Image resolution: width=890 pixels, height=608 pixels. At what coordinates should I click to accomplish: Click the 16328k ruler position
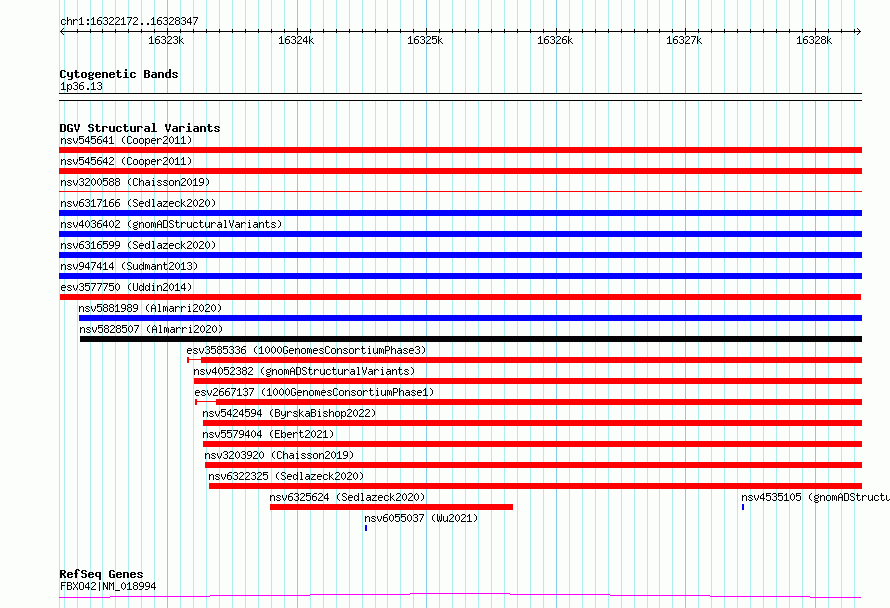tap(814, 40)
